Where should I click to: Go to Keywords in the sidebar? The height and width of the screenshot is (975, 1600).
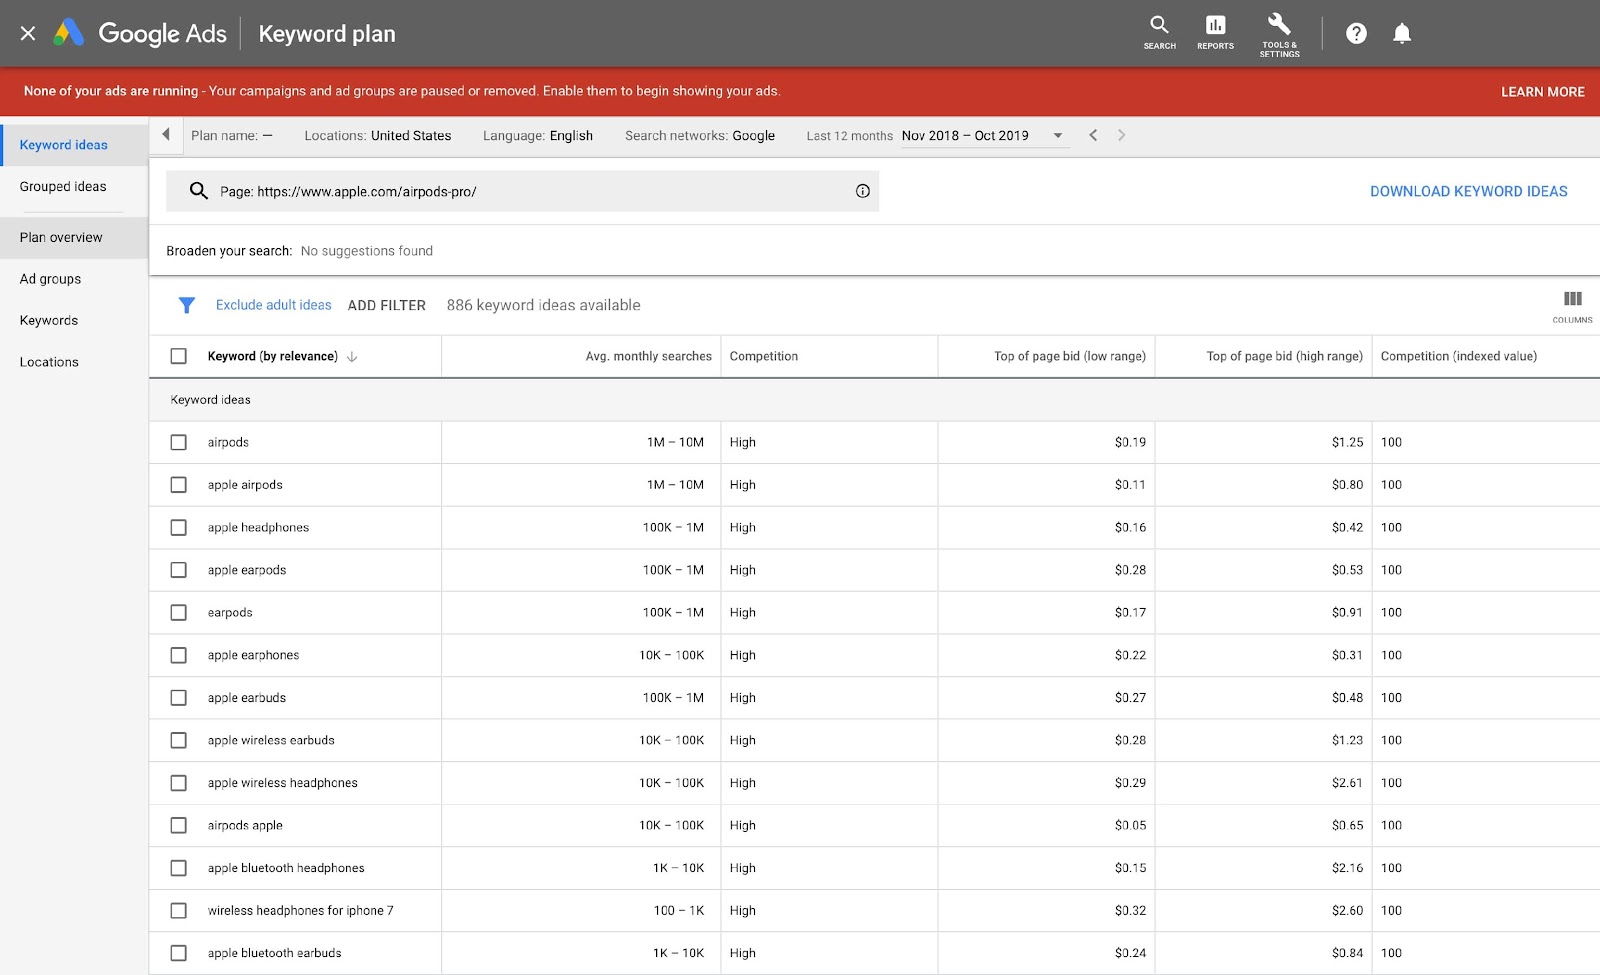49,321
